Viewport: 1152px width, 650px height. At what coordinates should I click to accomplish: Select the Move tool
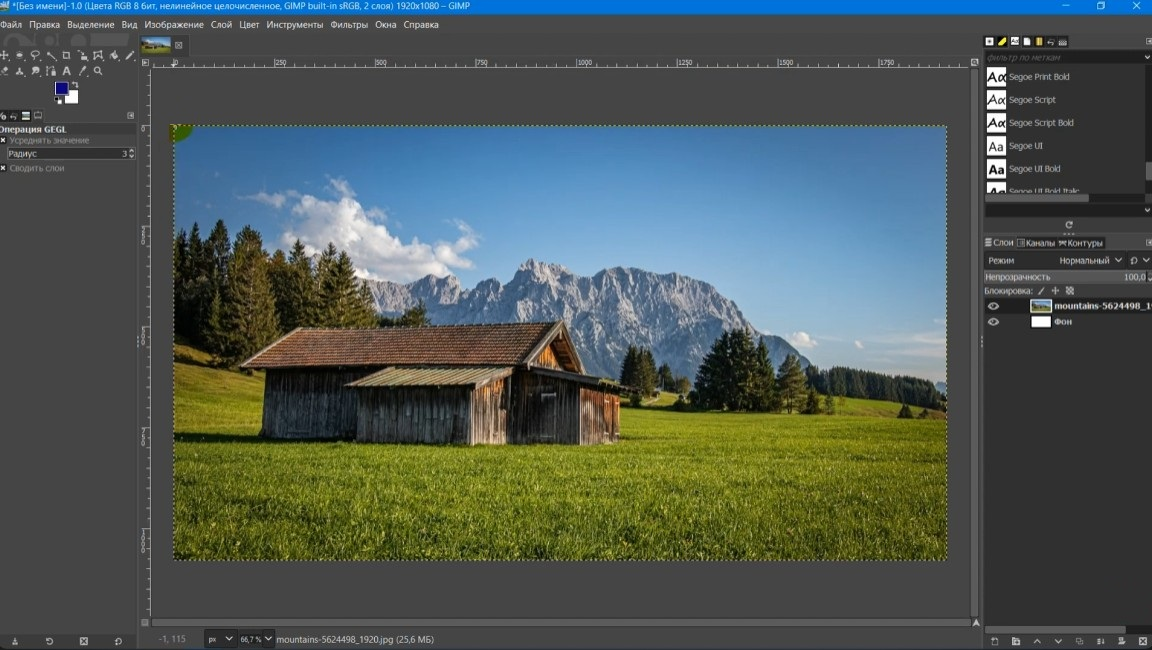[4, 55]
